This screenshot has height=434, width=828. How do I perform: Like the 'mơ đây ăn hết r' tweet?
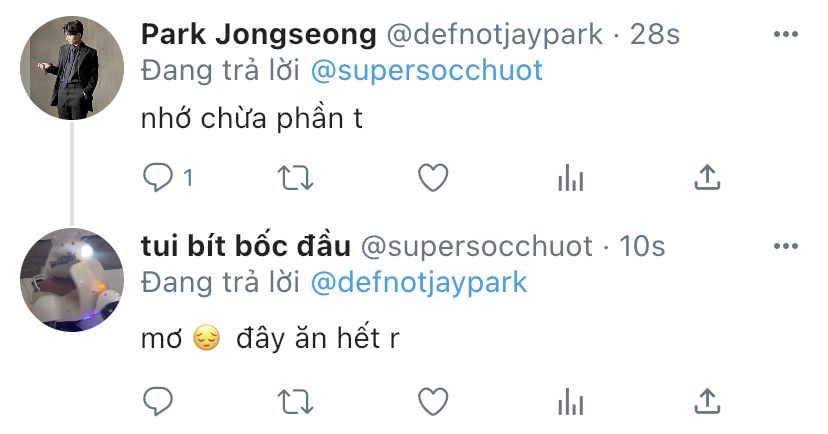click(433, 401)
